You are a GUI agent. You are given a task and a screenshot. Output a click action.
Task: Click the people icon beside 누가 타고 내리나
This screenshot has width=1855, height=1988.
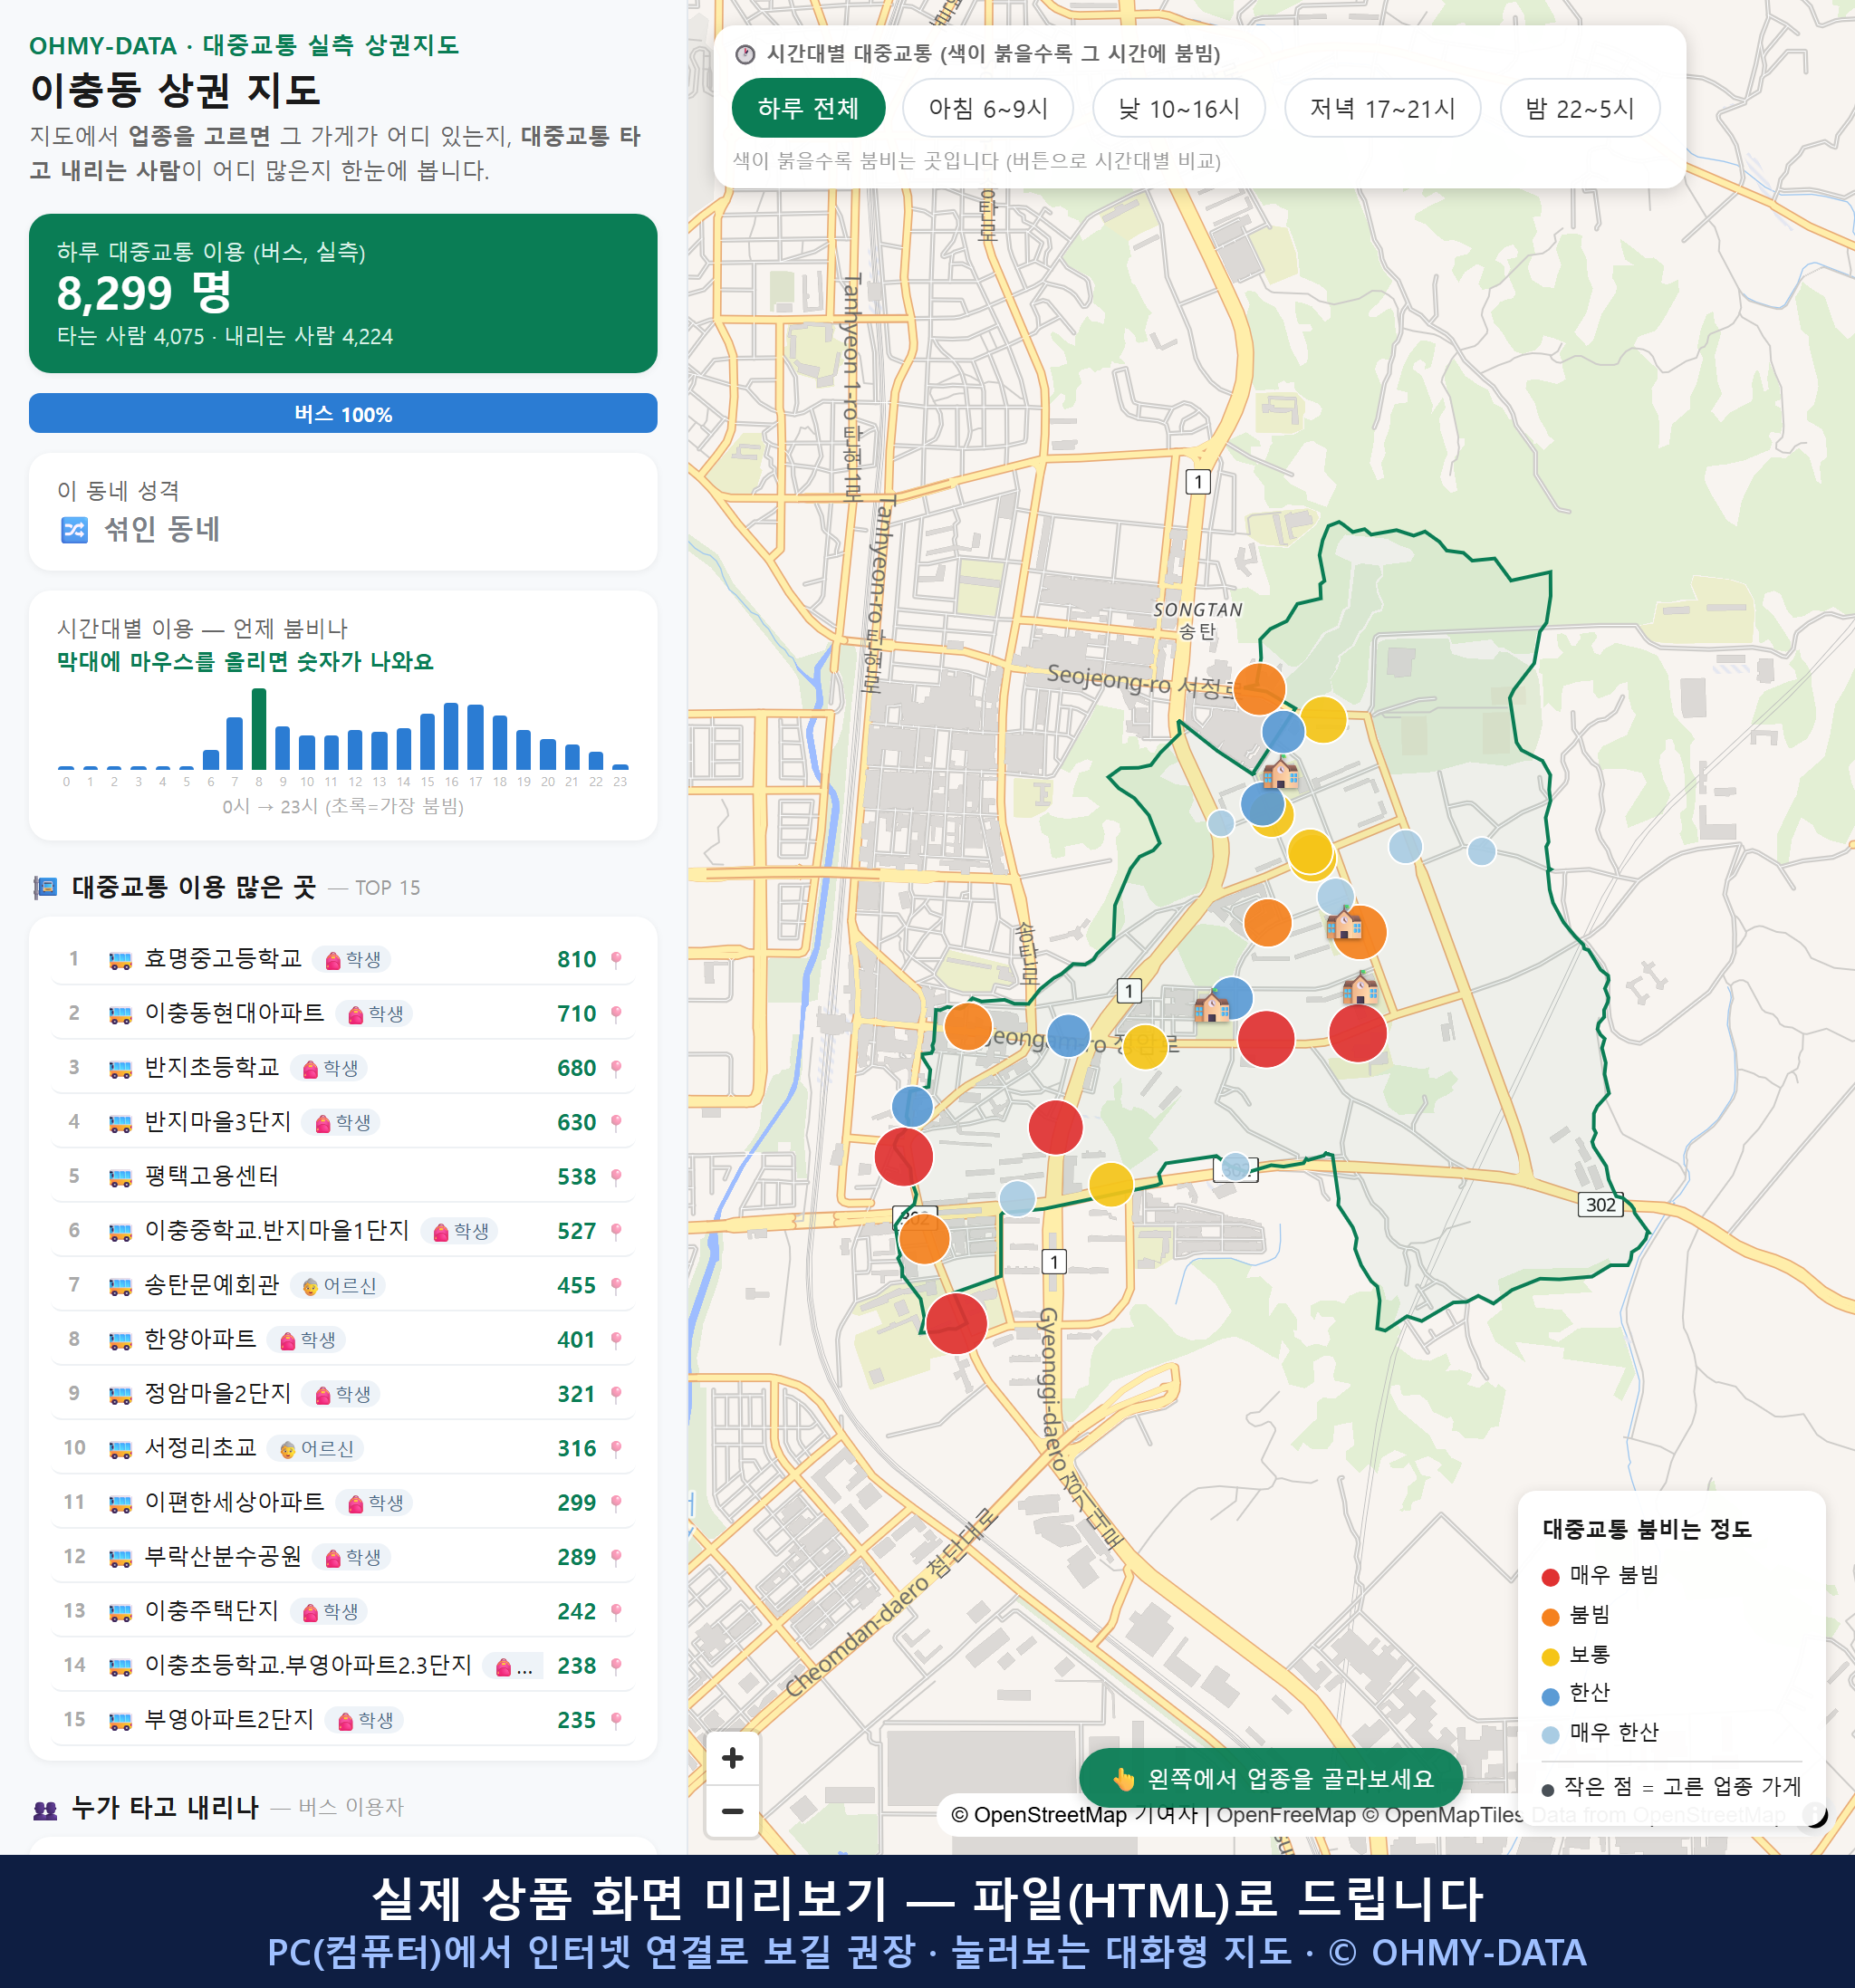45,1808
